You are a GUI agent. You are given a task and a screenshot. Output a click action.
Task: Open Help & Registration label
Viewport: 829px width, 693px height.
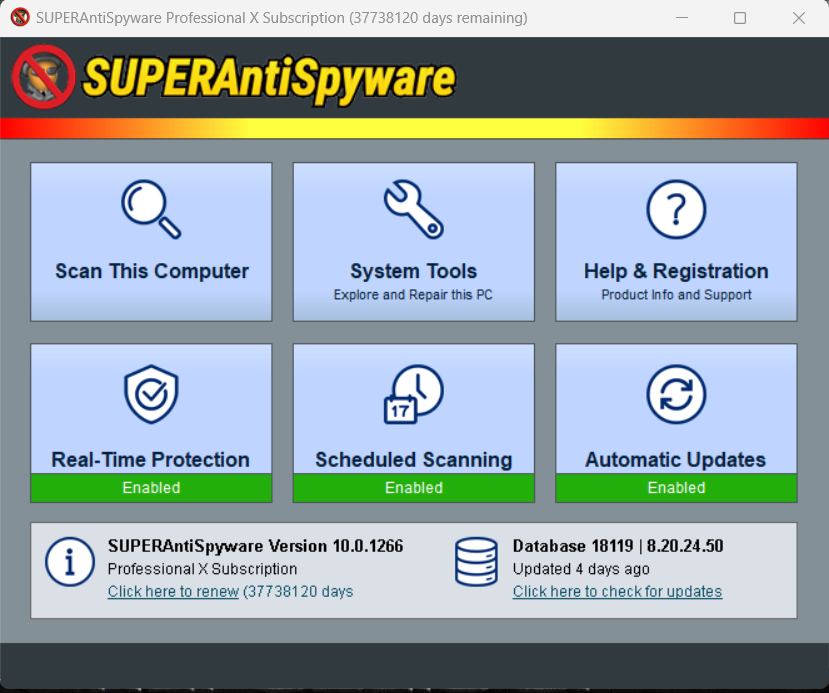coord(676,271)
